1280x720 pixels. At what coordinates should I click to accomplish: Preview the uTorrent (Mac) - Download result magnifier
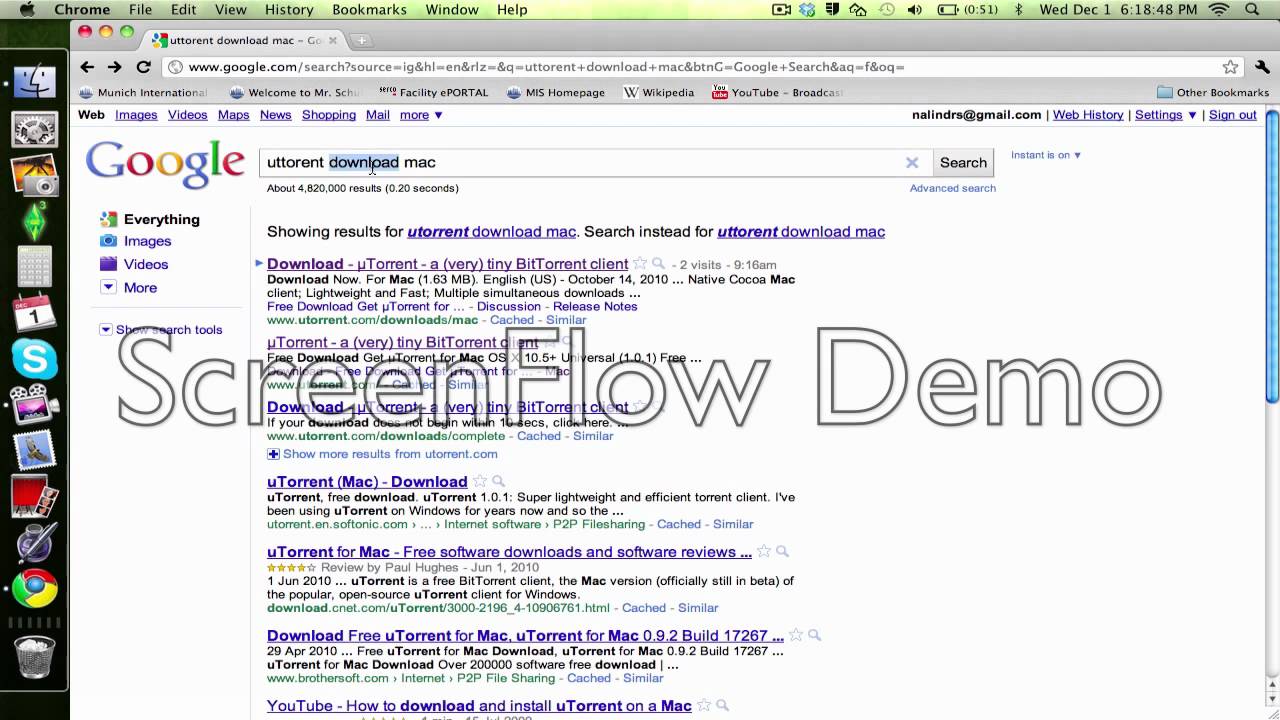pyautogui.click(x=498, y=482)
